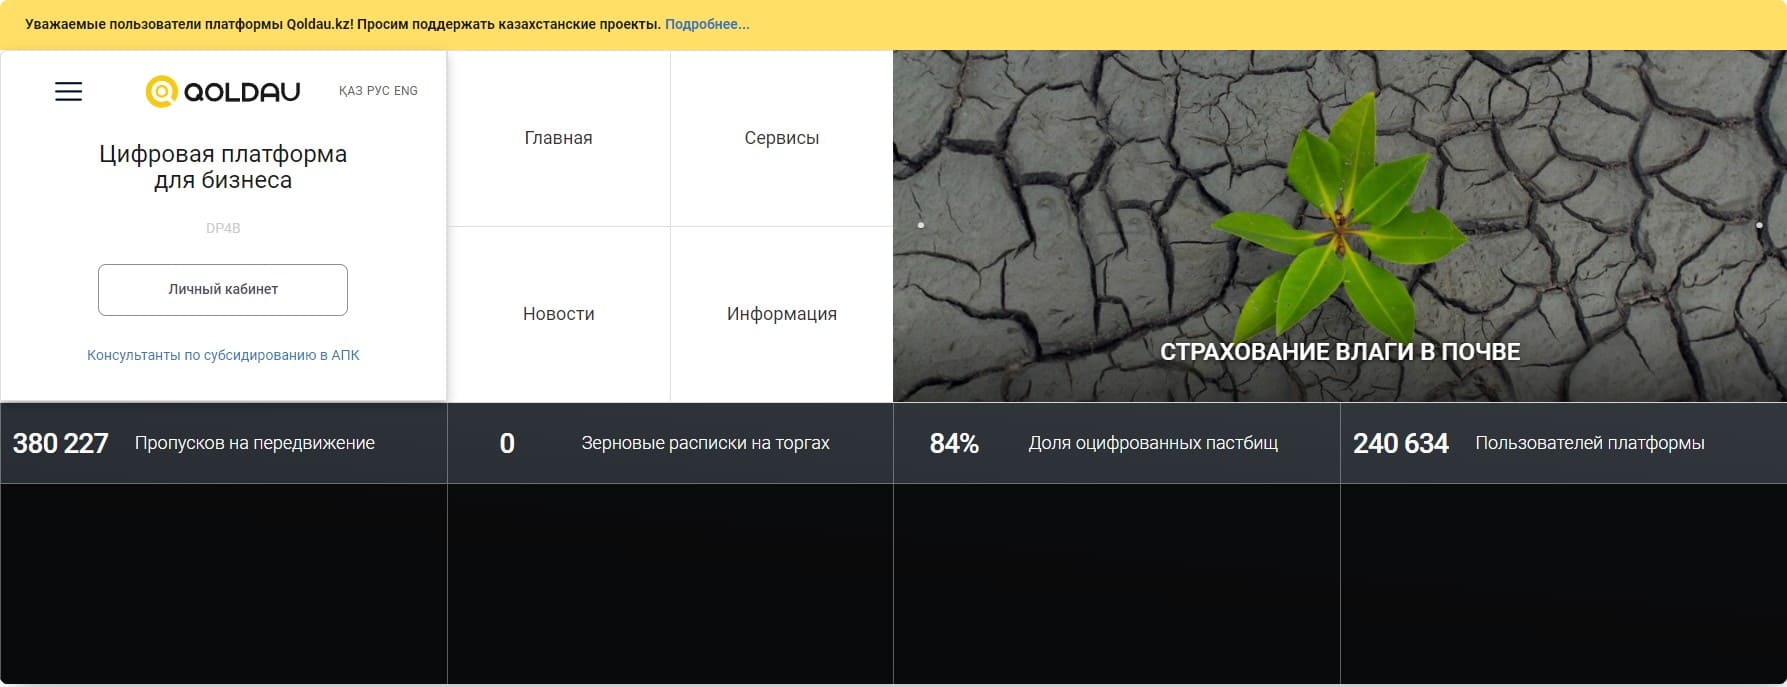1787x687 pixels.
Task: Select the Зерновые расписки на торгах tile
Action: [670, 443]
